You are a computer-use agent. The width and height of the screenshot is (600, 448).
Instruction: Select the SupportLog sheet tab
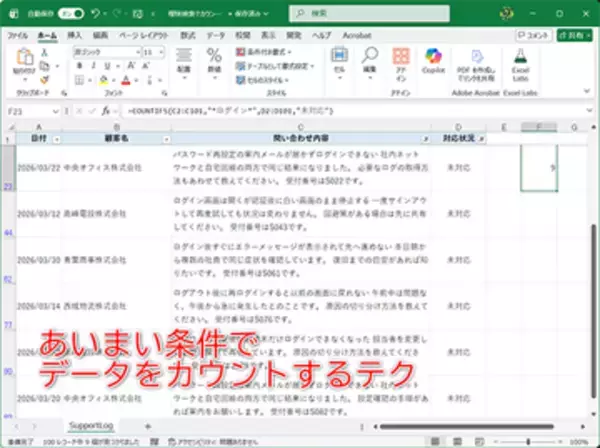pos(91,426)
